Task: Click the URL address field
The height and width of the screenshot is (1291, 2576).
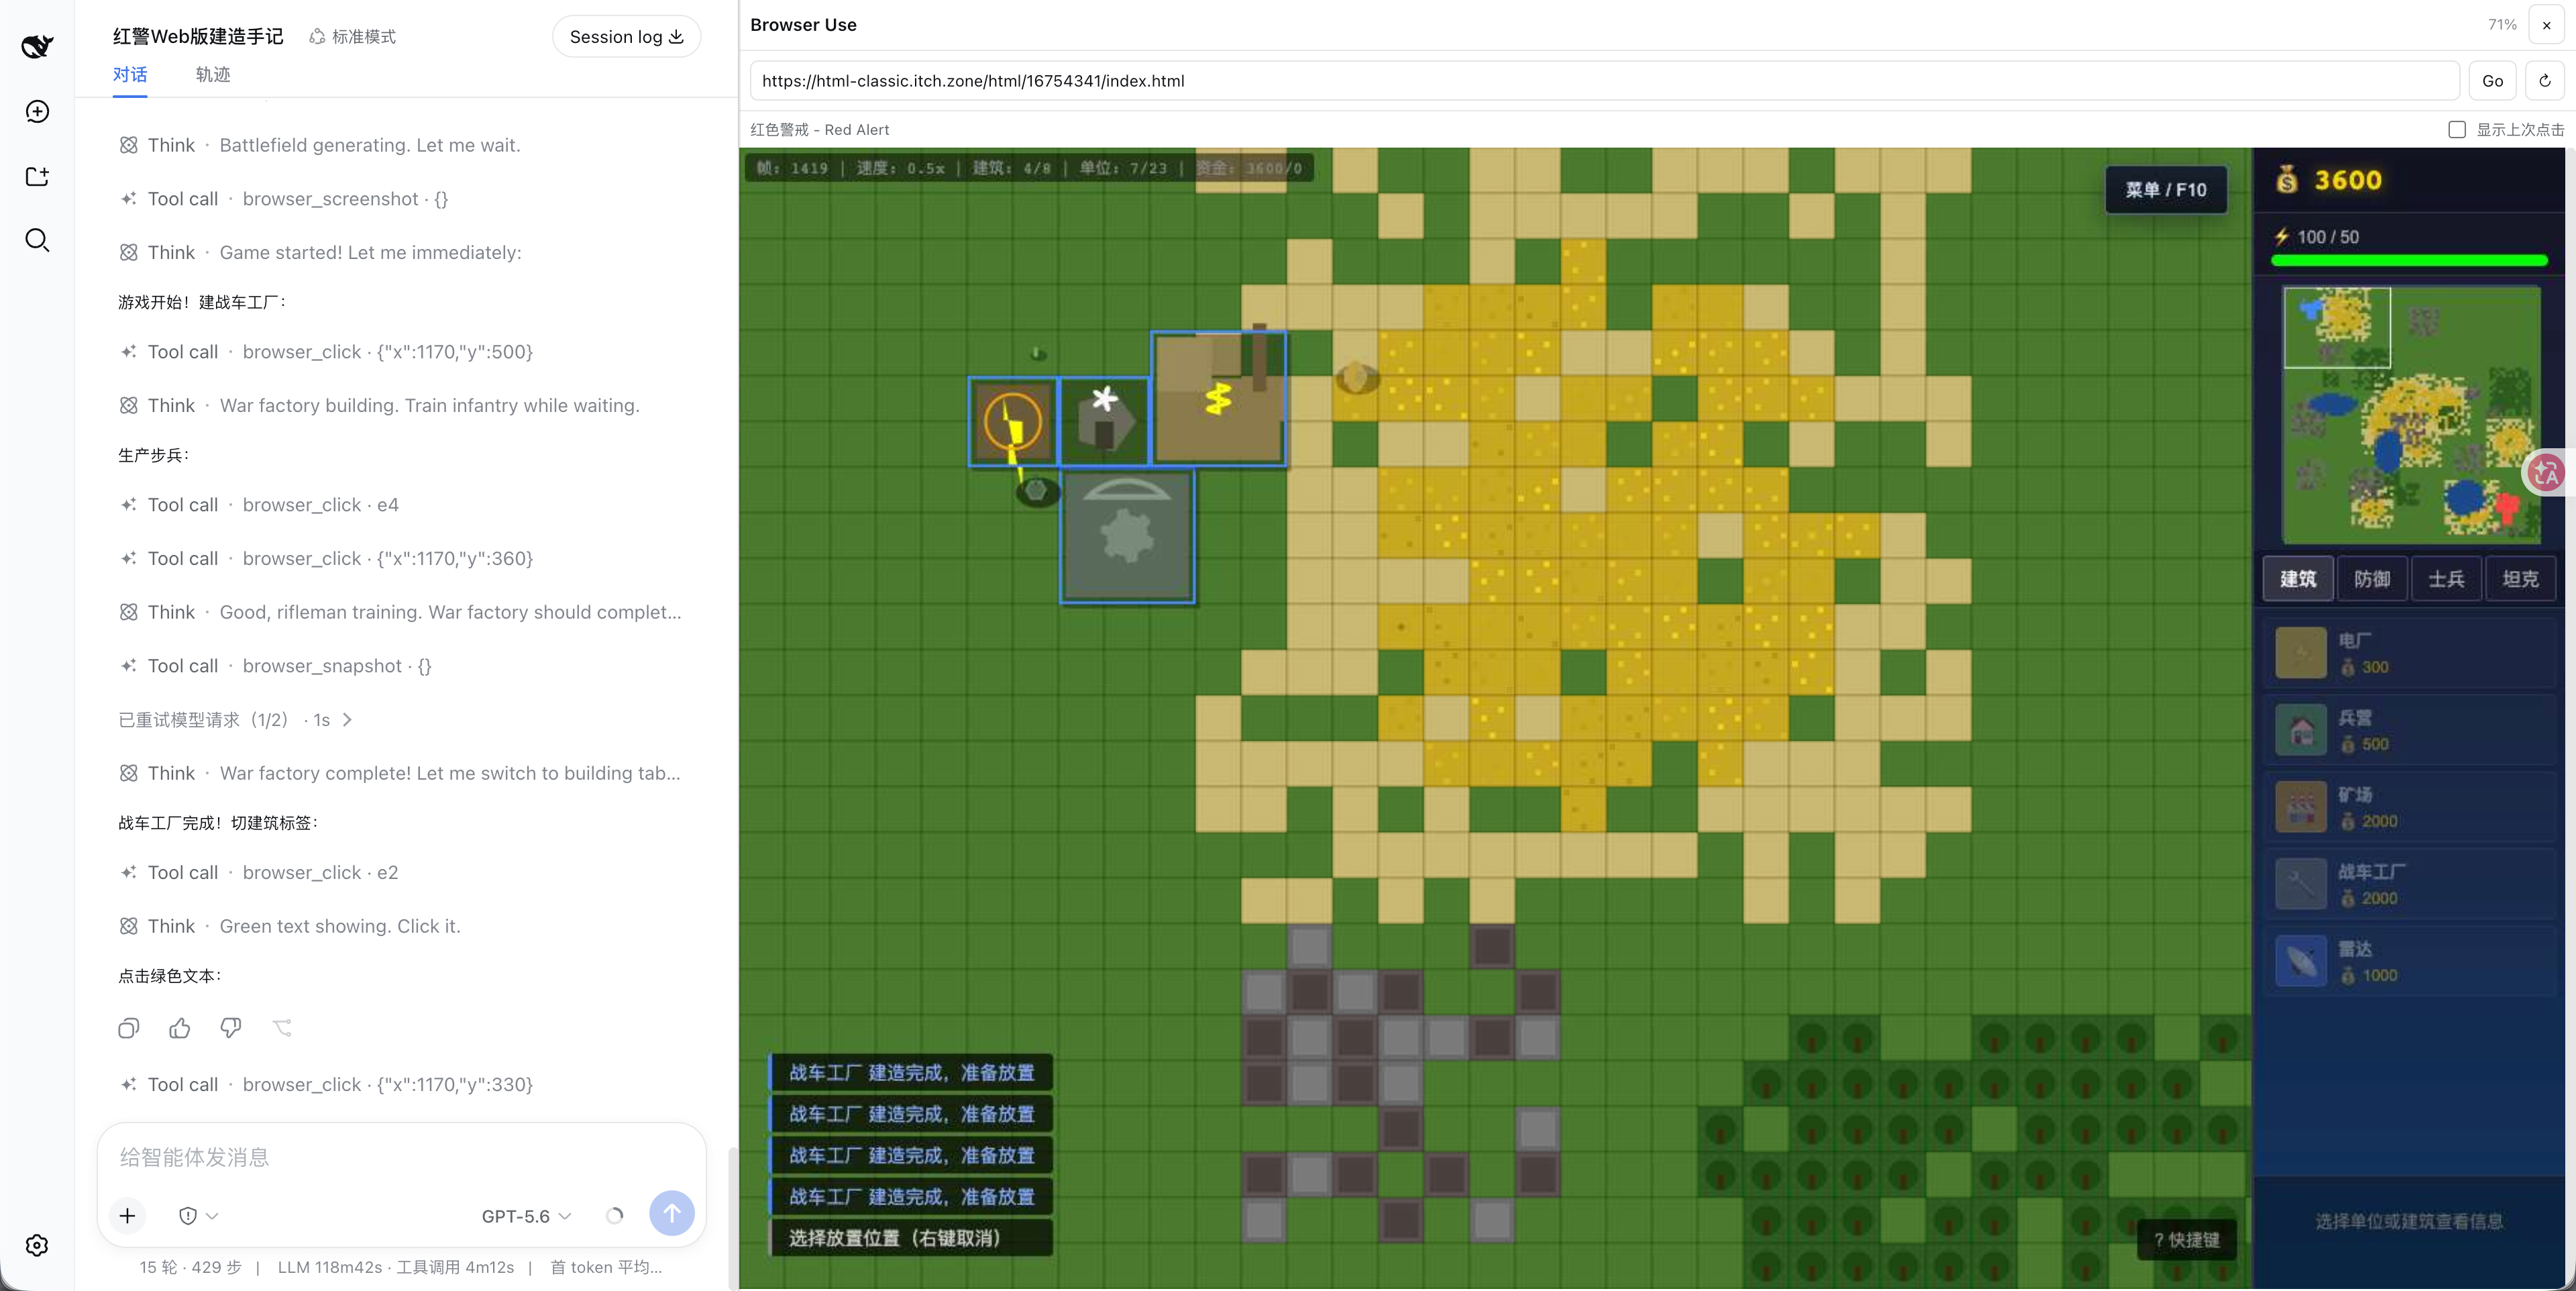Action: [x=1605, y=81]
